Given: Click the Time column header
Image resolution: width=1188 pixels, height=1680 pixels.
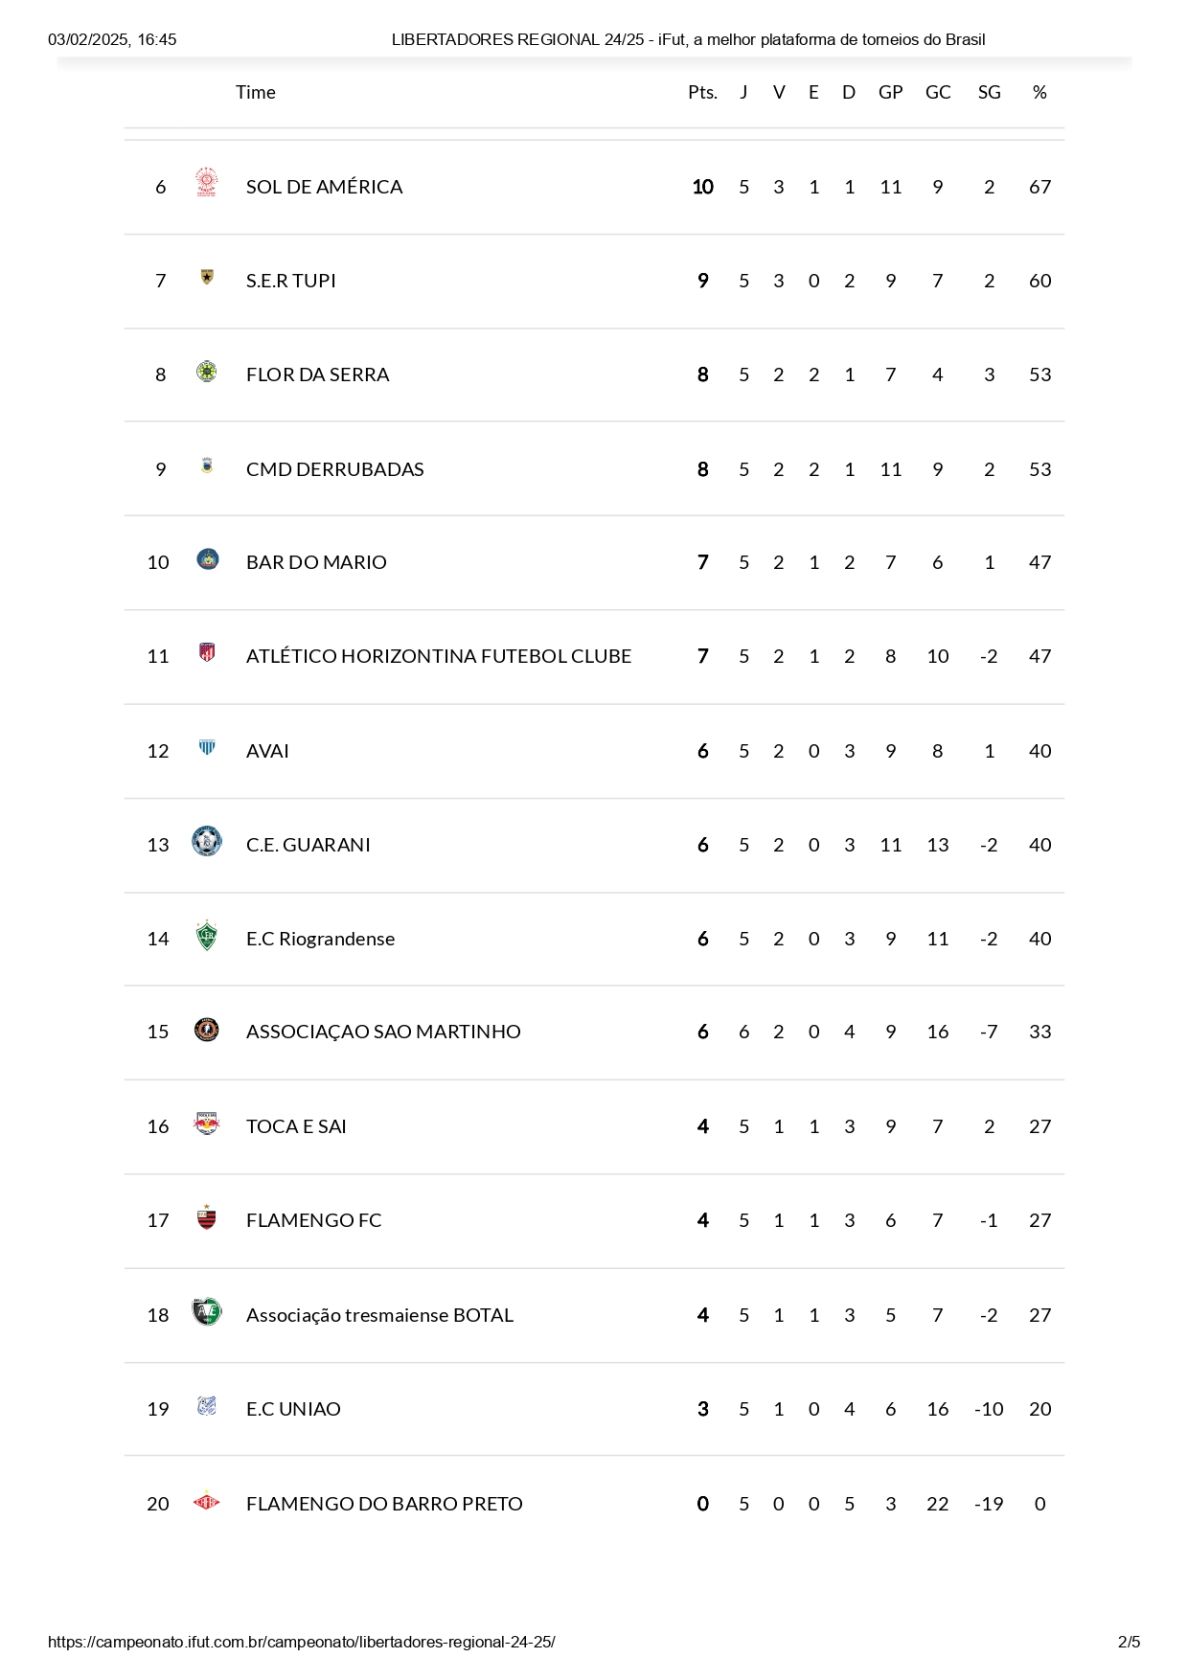Looking at the screenshot, I should (x=255, y=92).
